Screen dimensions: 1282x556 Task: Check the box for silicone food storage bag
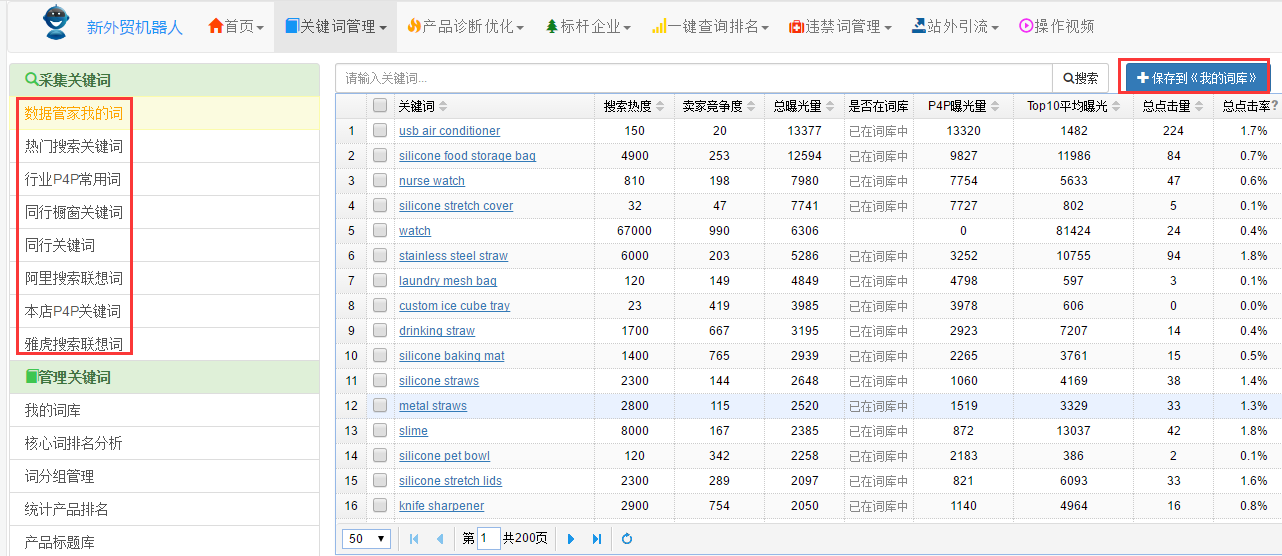tap(380, 156)
